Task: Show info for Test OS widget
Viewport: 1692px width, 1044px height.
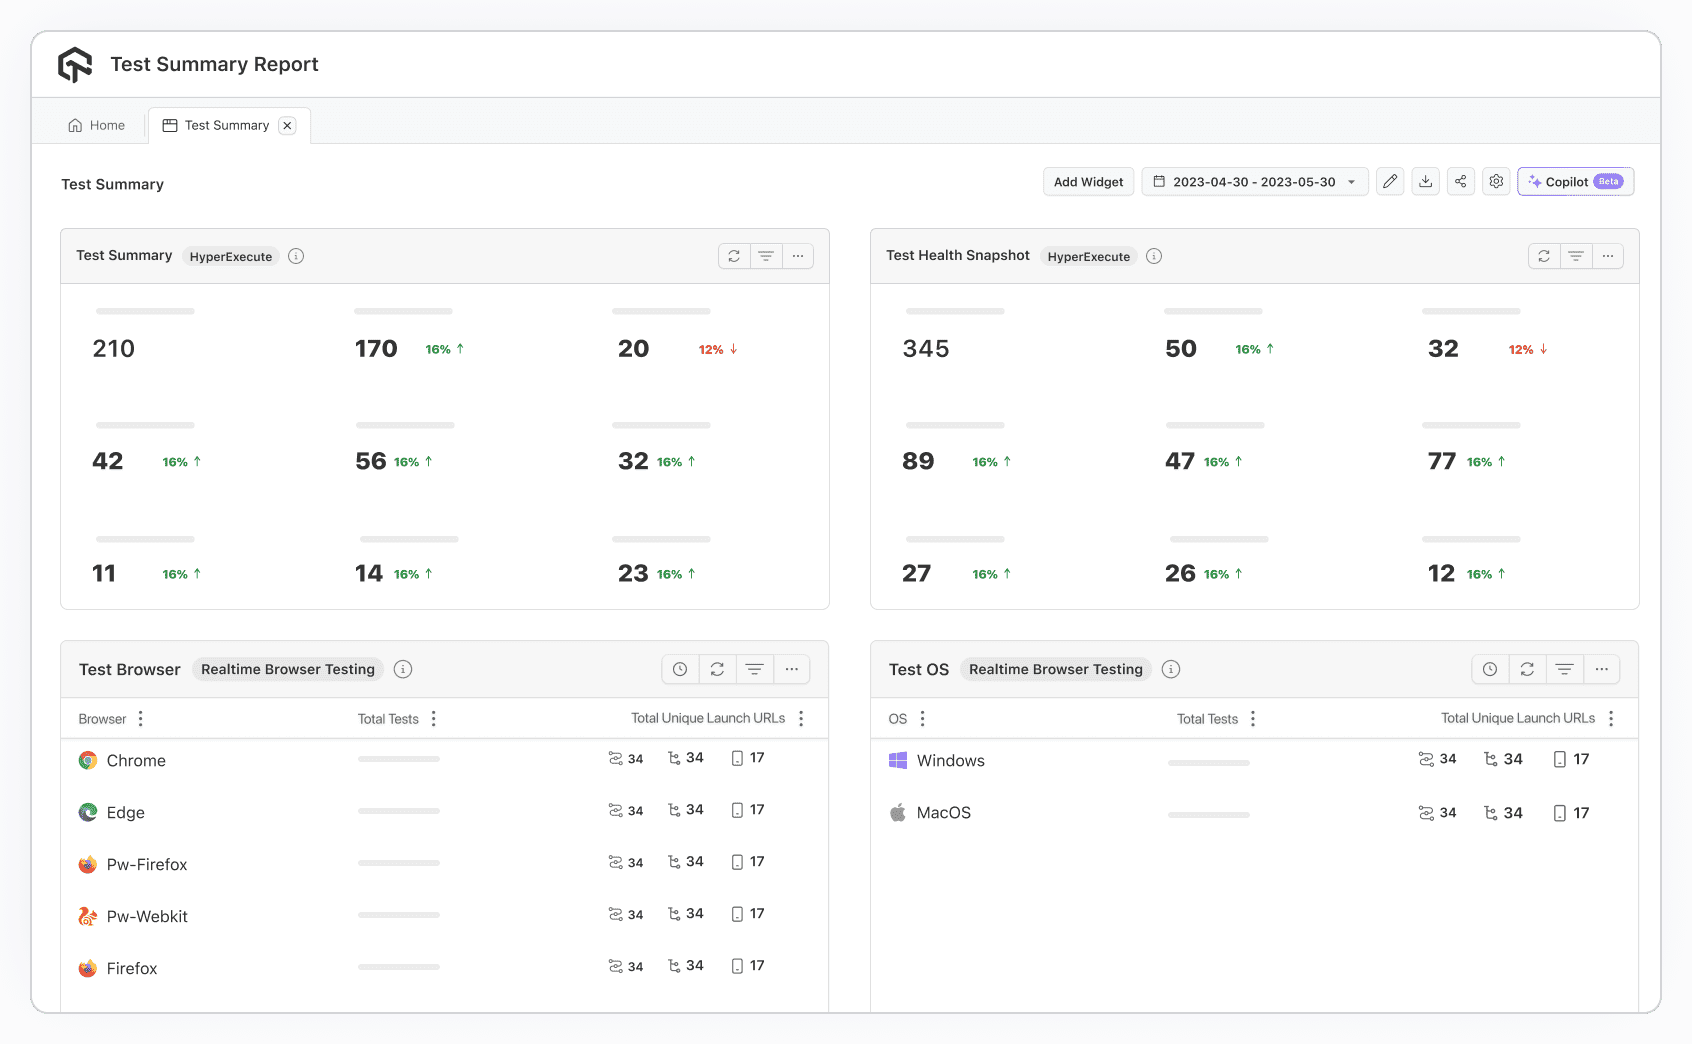Action: coord(1171,669)
